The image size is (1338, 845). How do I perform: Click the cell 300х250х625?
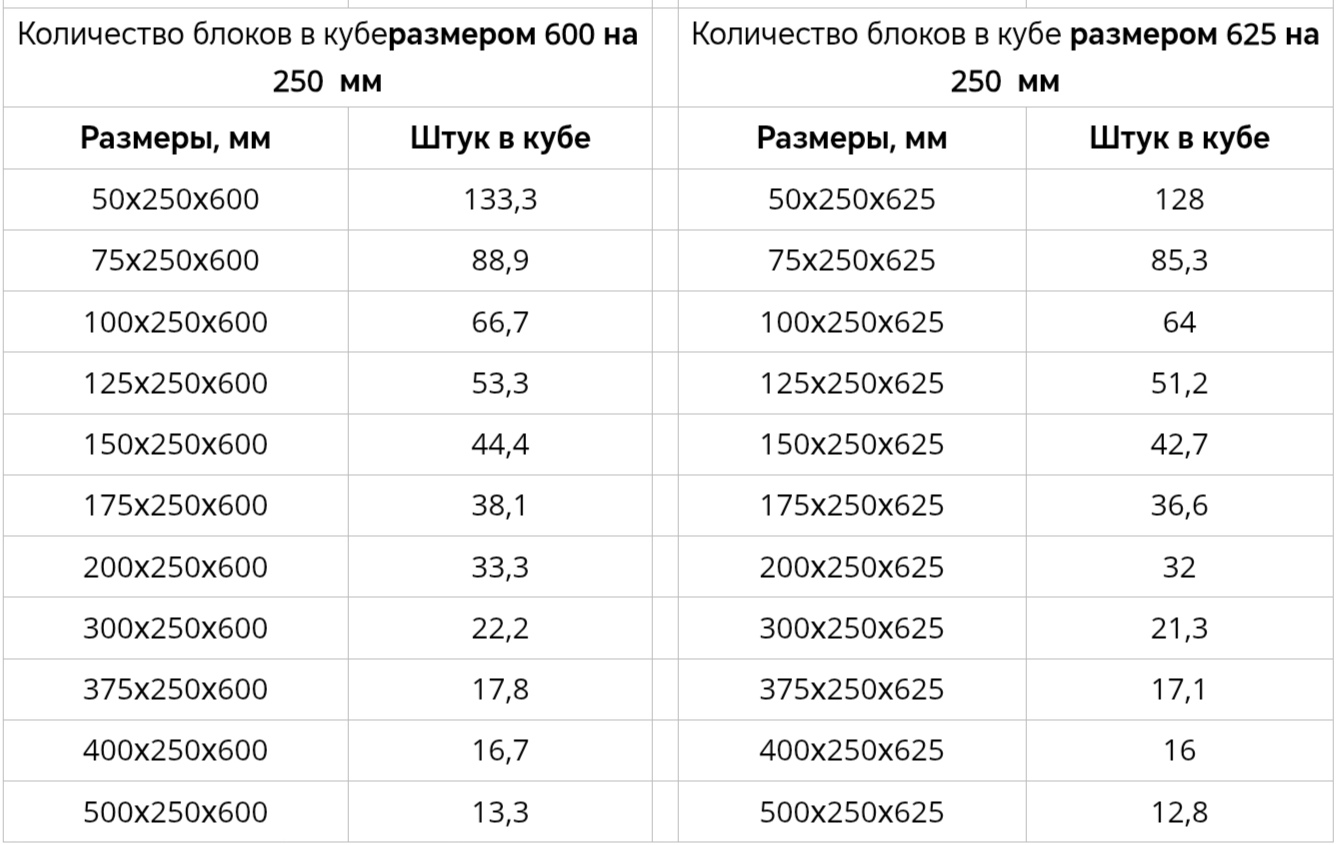(852, 628)
